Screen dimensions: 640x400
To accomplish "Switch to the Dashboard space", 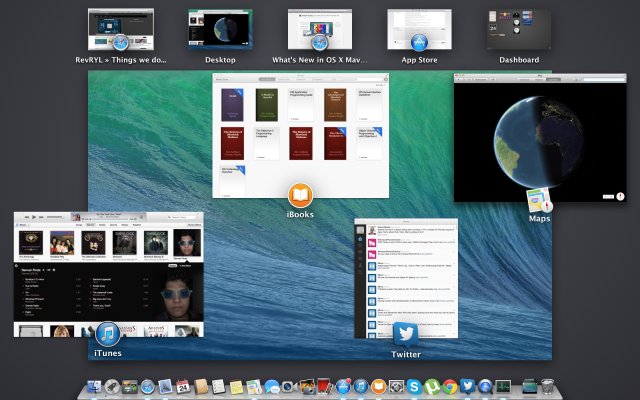I will pos(519,29).
